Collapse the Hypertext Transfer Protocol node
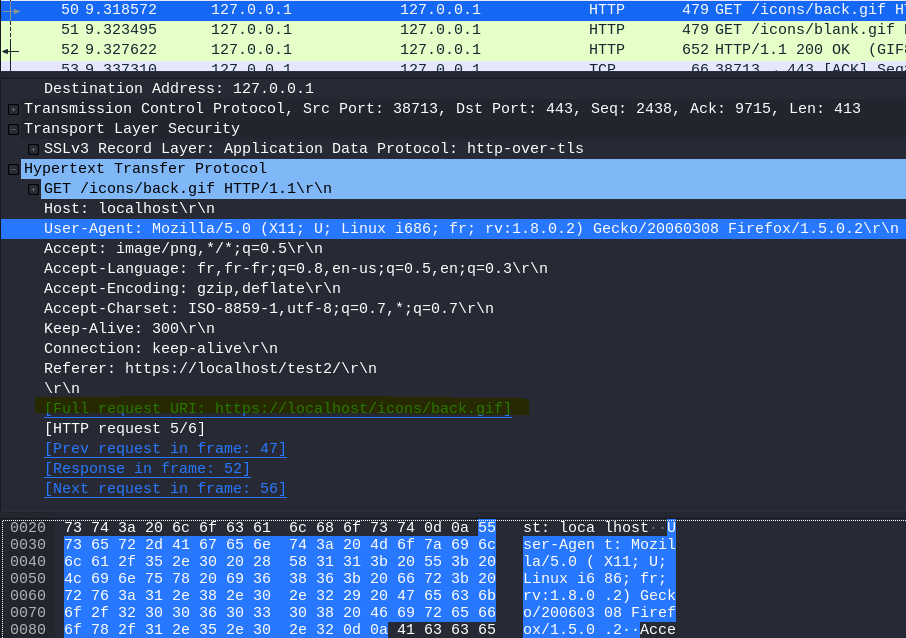The width and height of the screenshot is (906, 638). tap(13, 169)
